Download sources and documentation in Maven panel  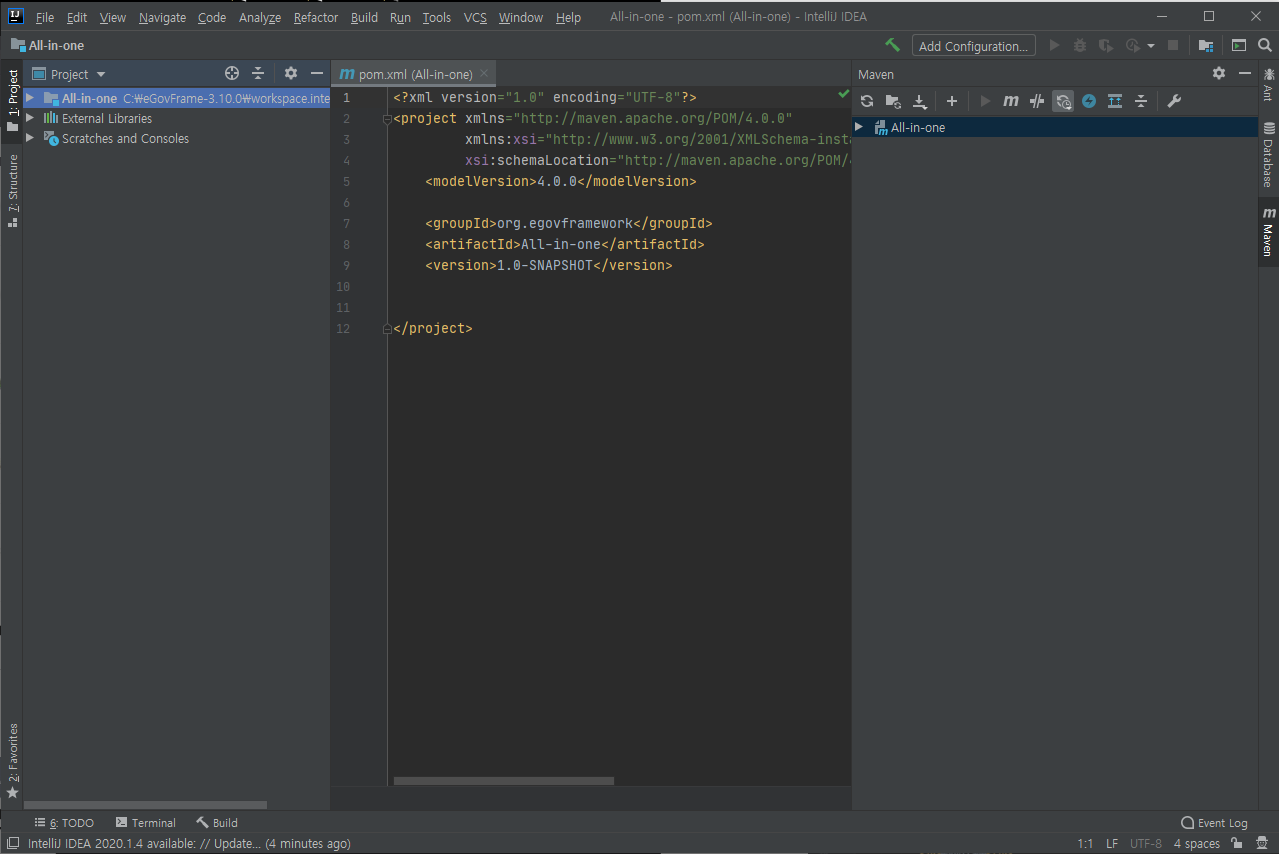coord(920,100)
